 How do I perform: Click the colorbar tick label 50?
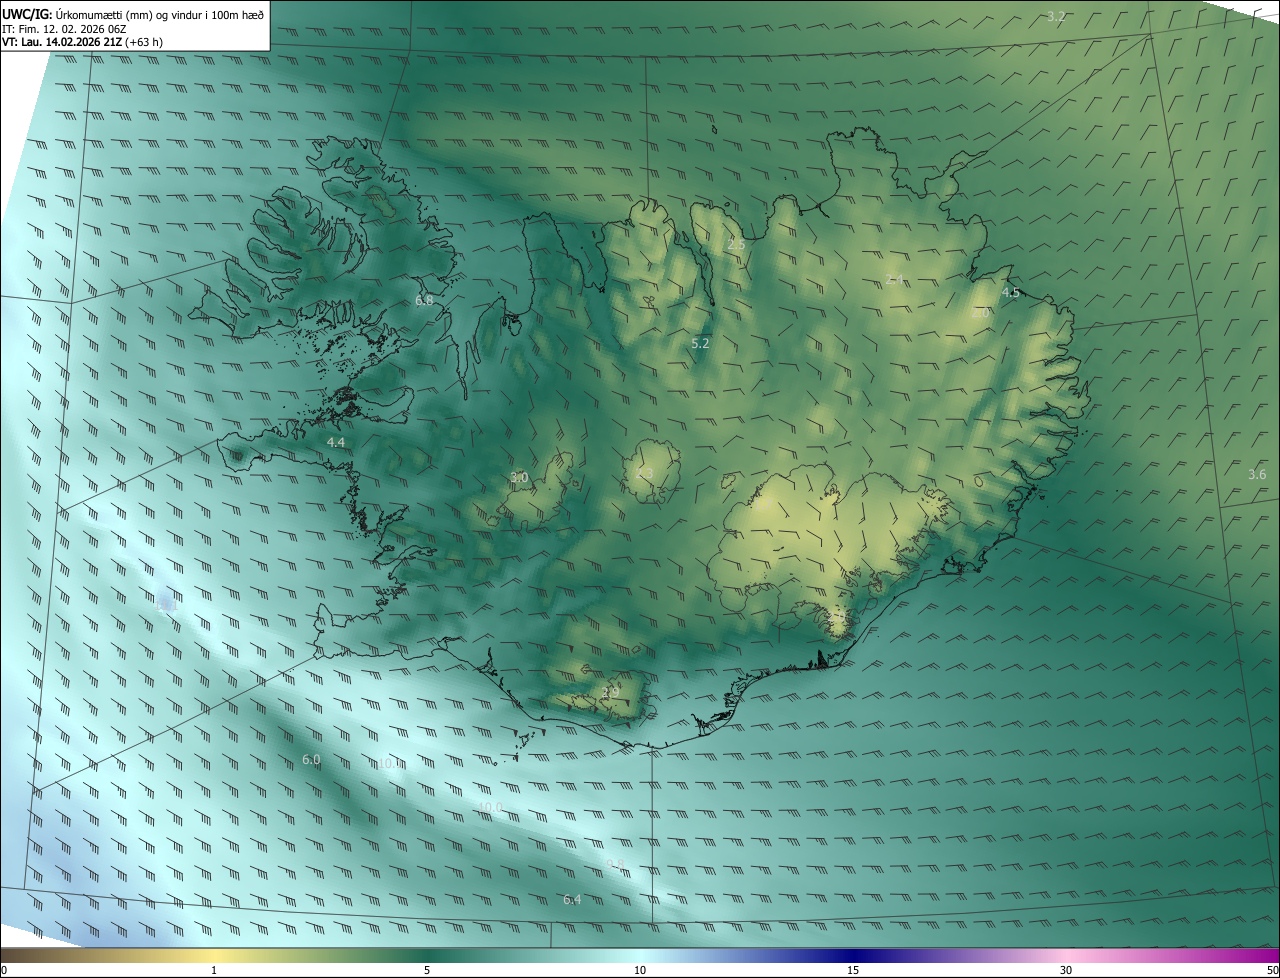coord(1272,970)
